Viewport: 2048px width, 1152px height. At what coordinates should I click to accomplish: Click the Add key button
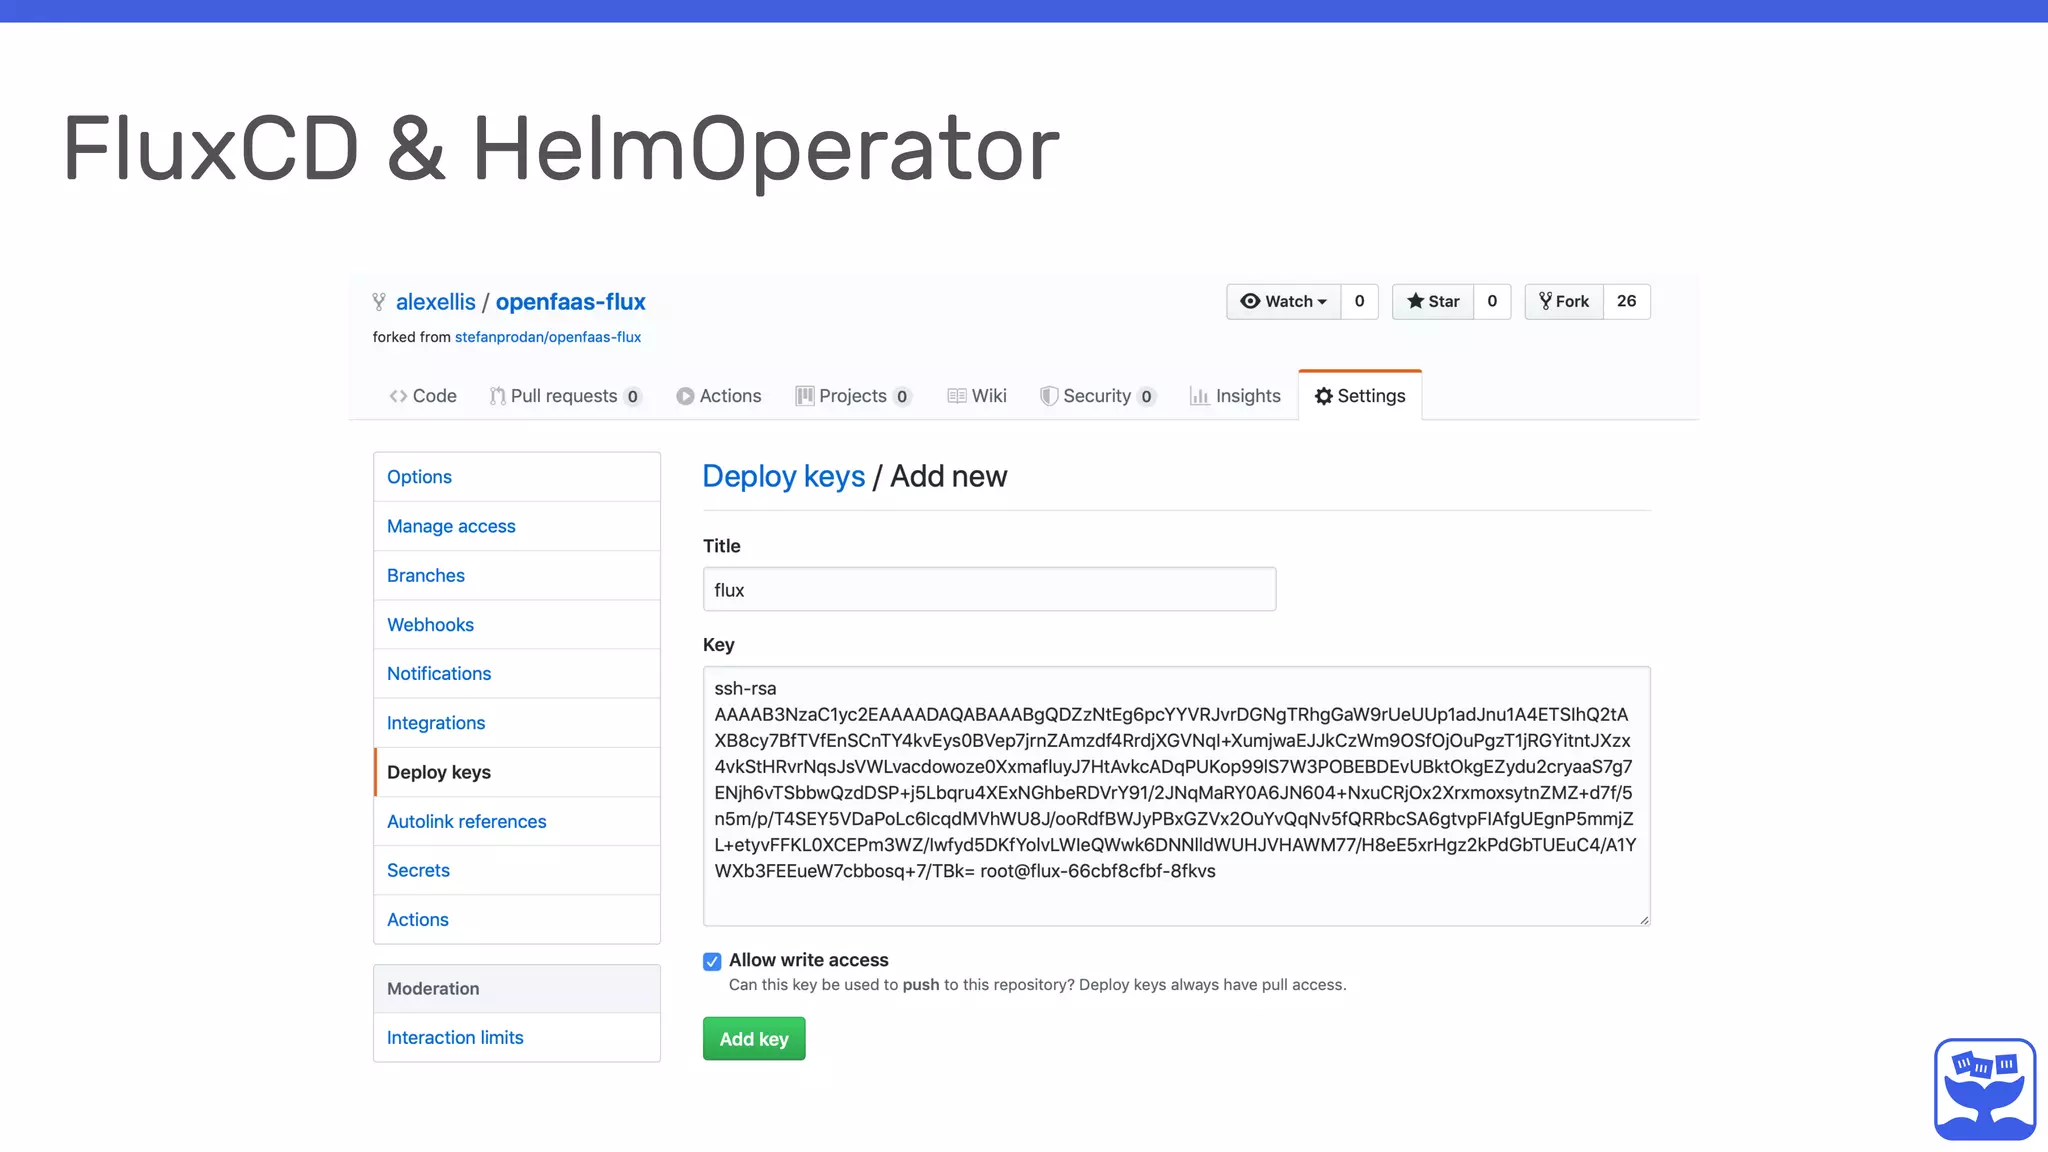754,1039
